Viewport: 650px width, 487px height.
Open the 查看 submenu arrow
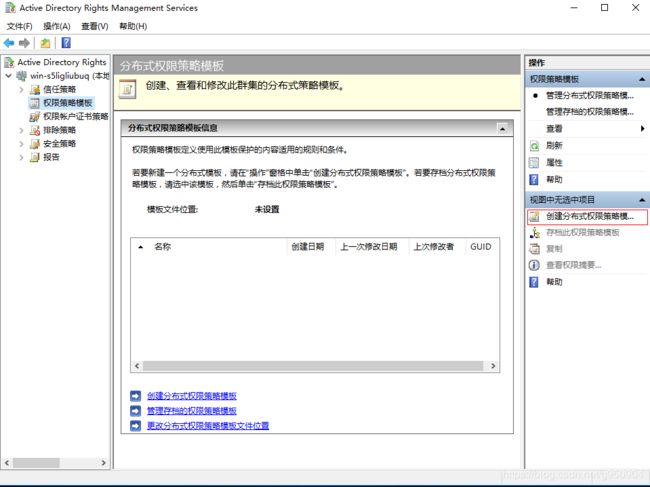tap(643, 128)
